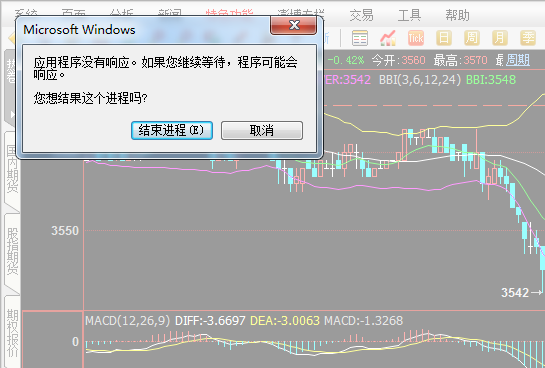Image resolution: width=545 pixels, height=368 pixels.
Task: Click the MACD(12,26,9) indicator label
Action: click(x=128, y=320)
